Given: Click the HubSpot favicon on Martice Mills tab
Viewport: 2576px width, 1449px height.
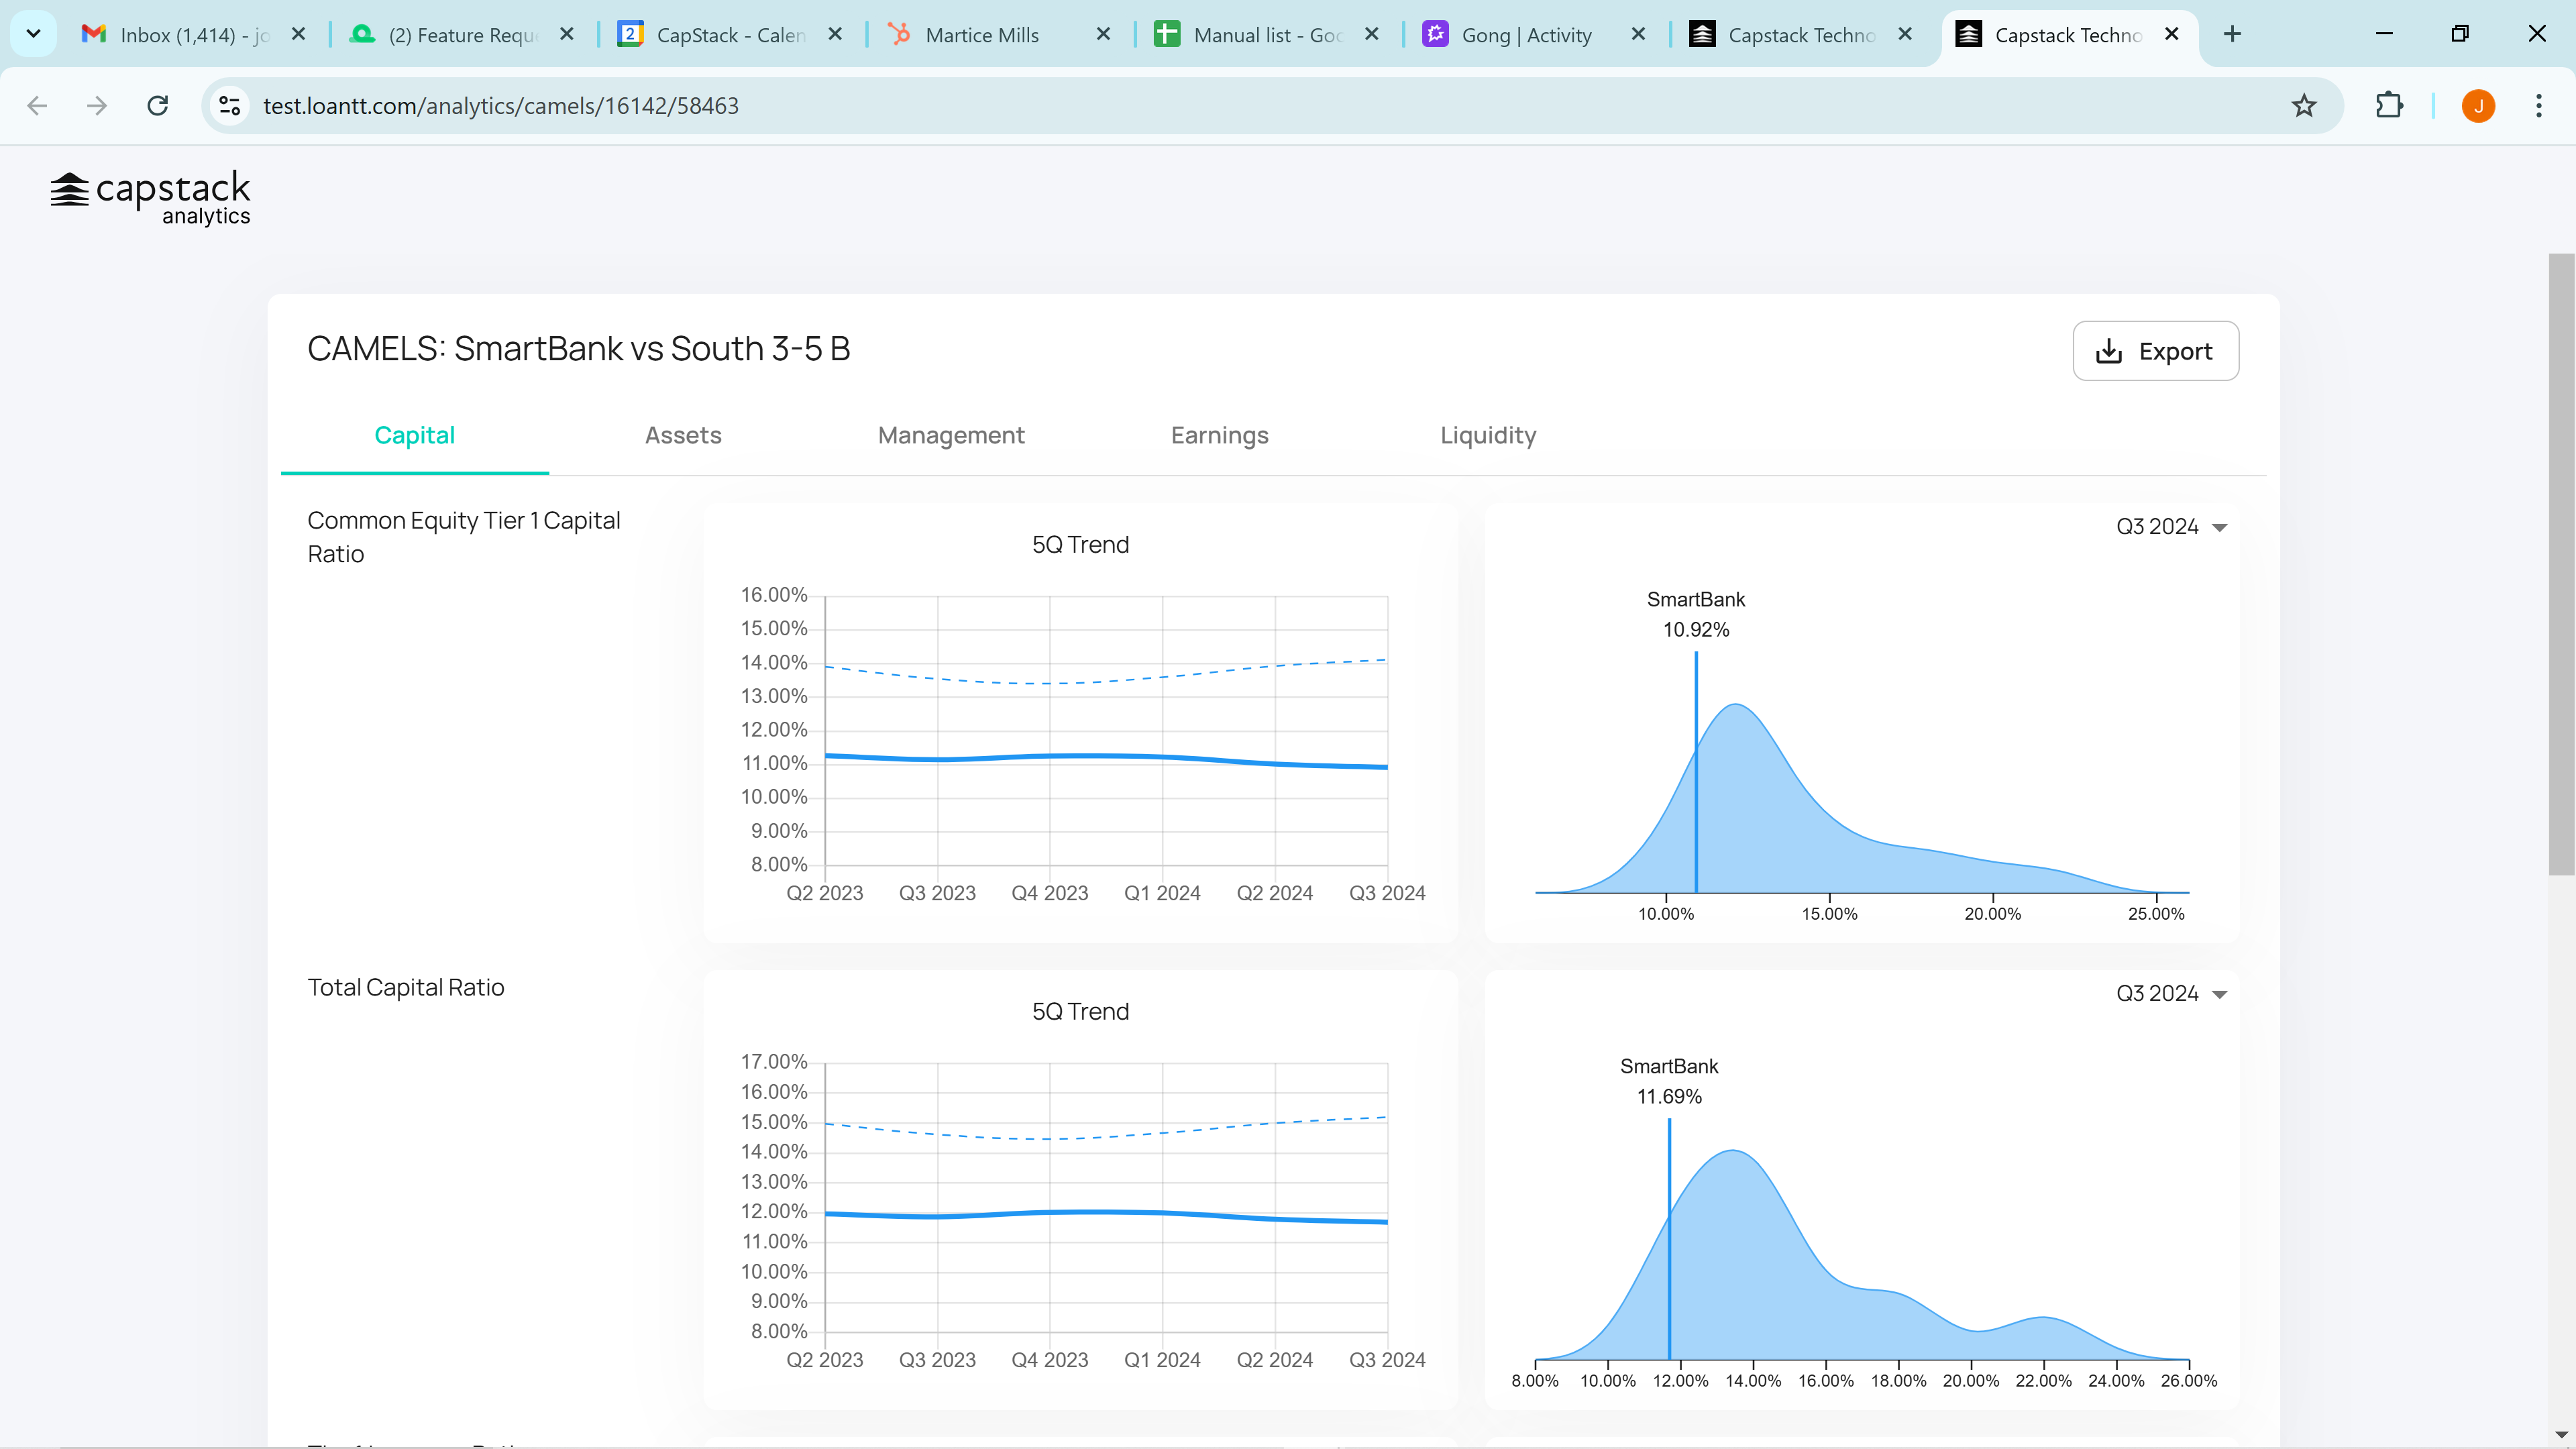Looking at the screenshot, I should tap(899, 34).
